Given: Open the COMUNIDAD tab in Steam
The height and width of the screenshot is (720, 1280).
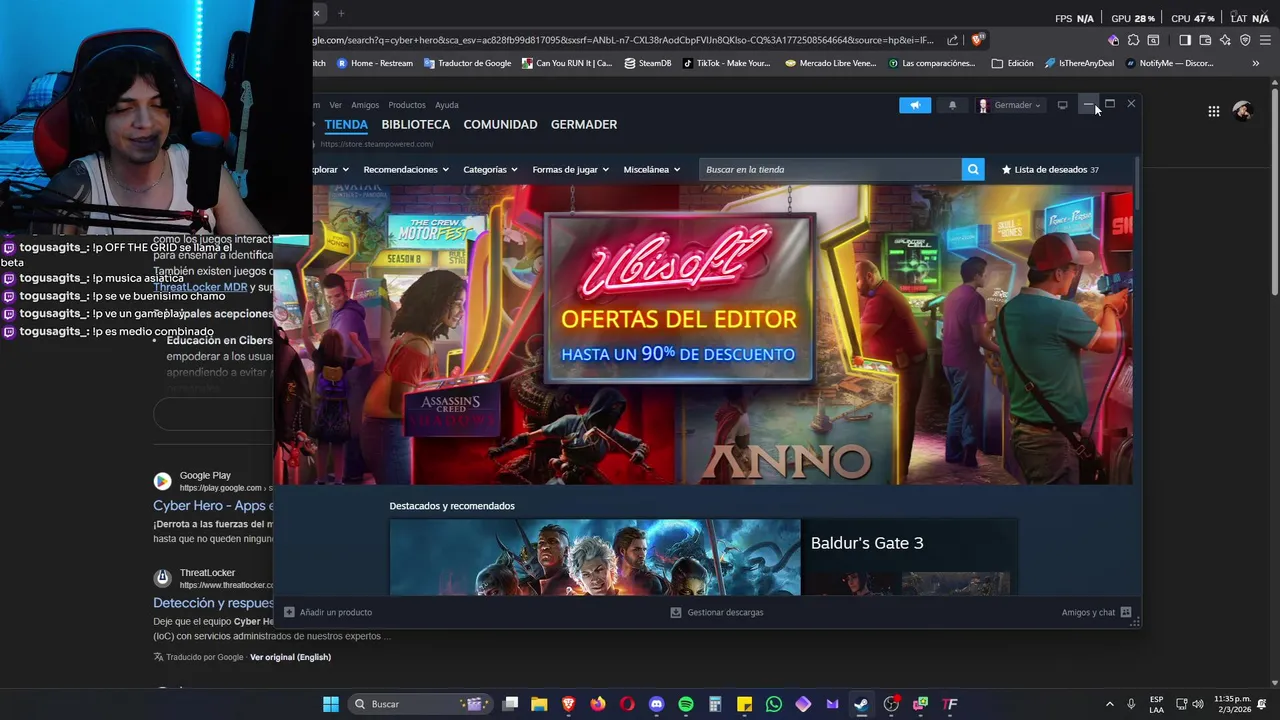Looking at the screenshot, I should pos(500,124).
